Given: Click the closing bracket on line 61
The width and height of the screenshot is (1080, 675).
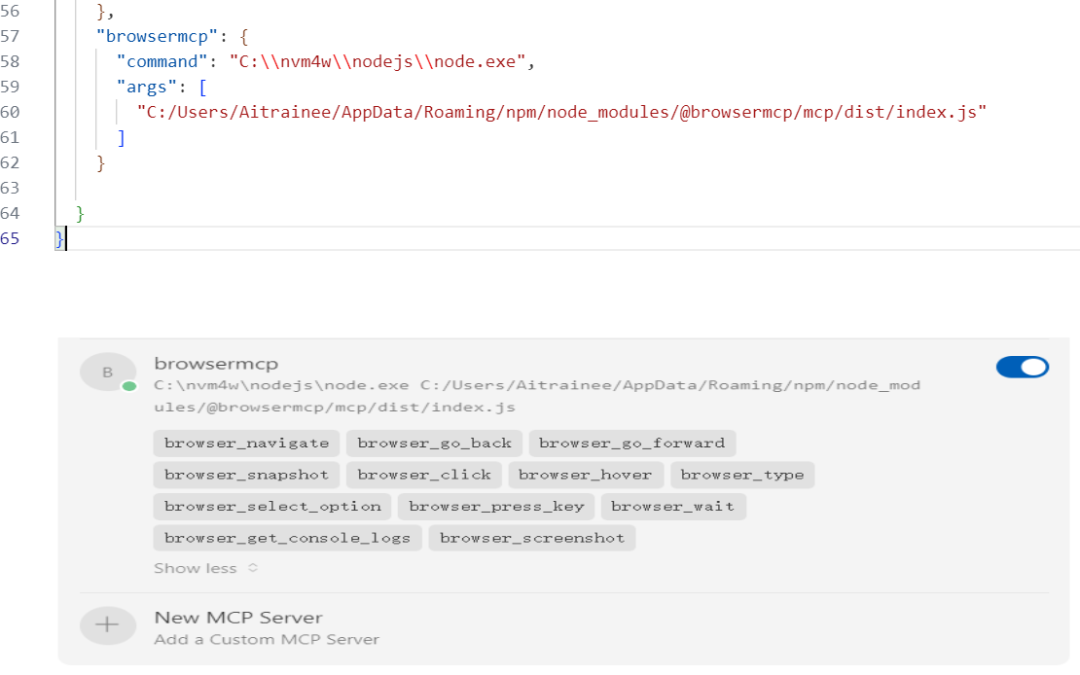Looking at the screenshot, I should pyautogui.click(x=121, y=138).
